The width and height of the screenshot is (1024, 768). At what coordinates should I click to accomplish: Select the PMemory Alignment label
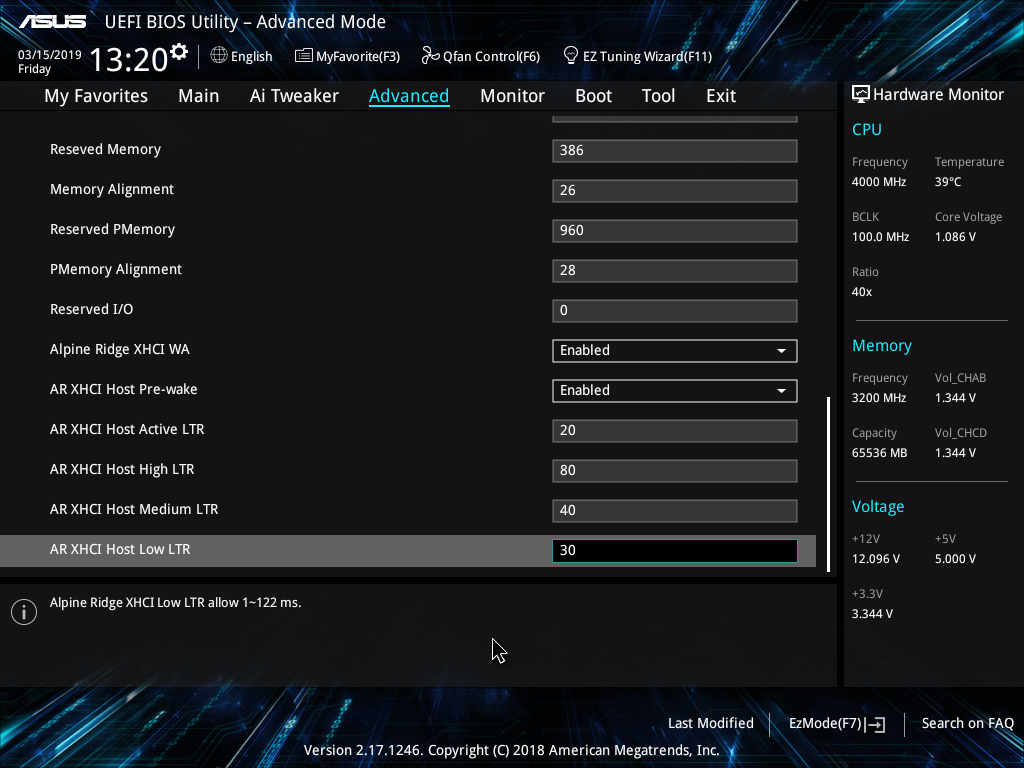click(x=116, y=269)
